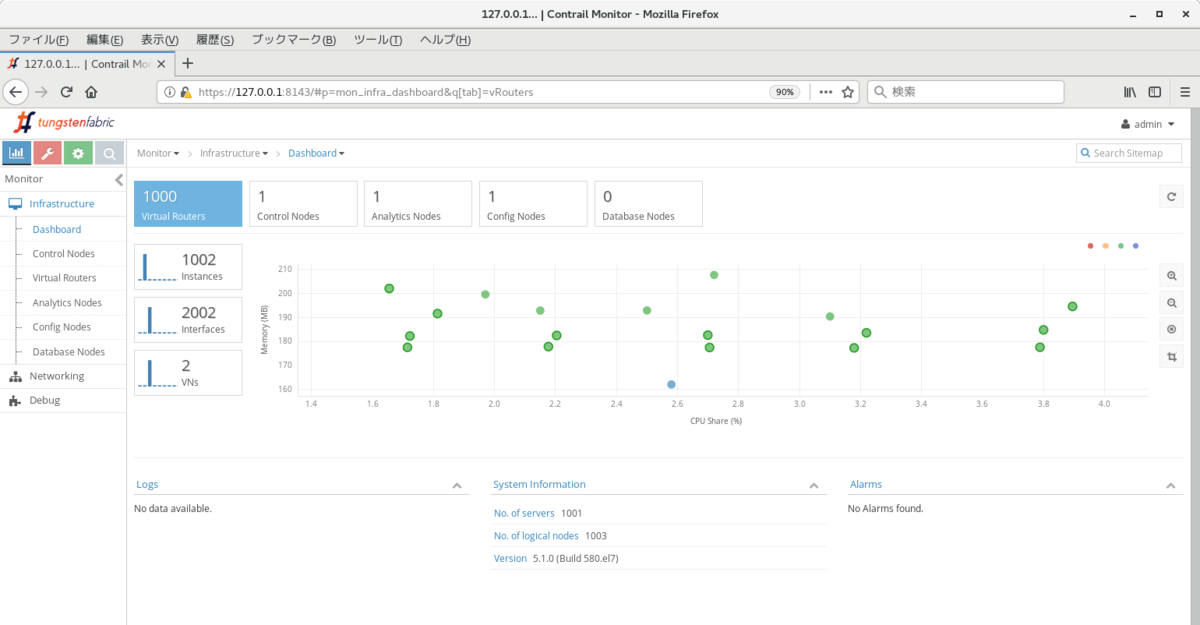Toggle the green legend dot filter

(1121, 245)
